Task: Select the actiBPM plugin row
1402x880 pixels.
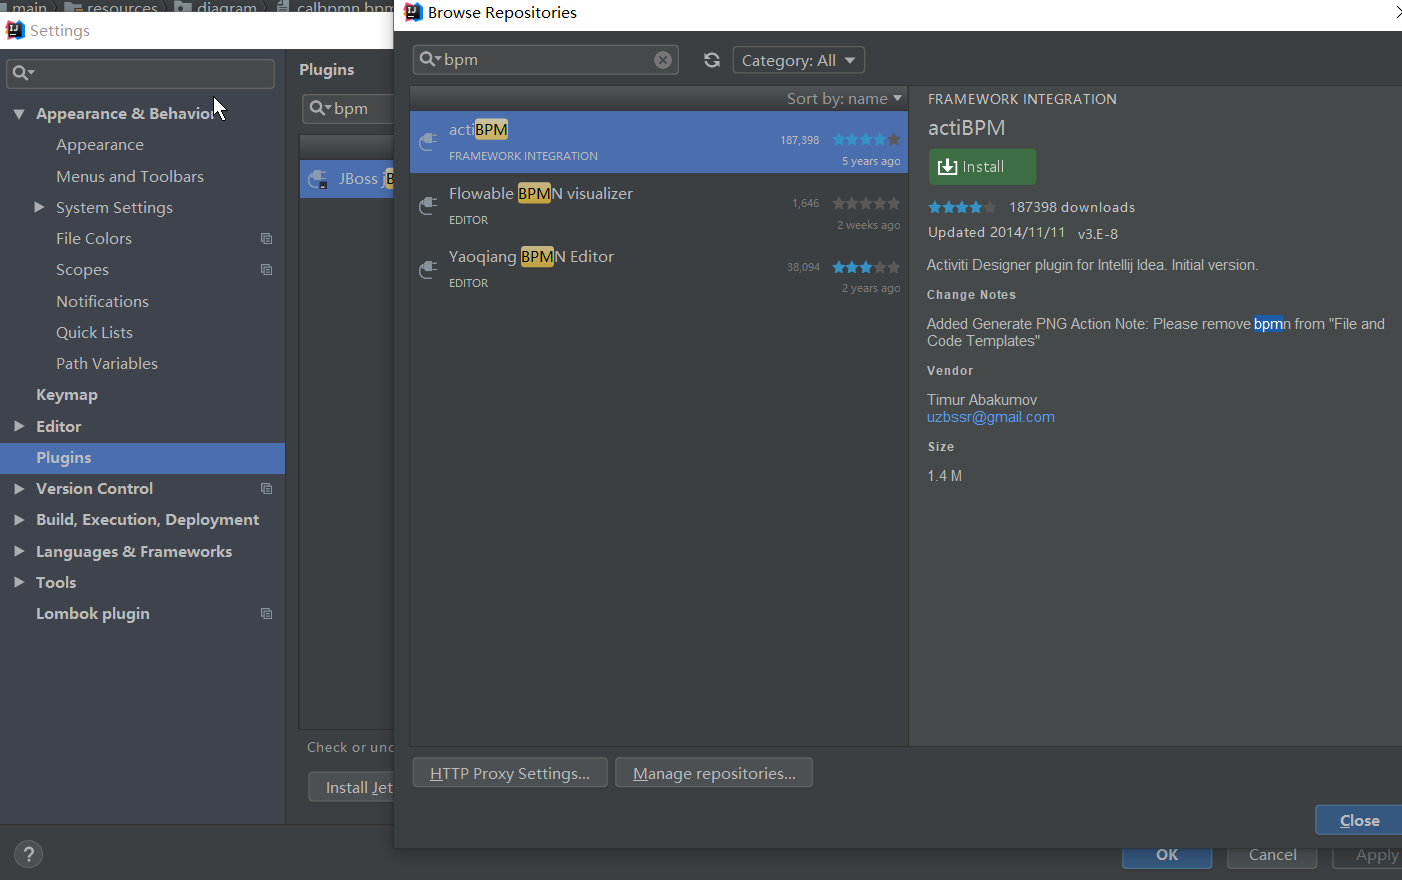Action: pyautogui.click(x=659, y=142)
